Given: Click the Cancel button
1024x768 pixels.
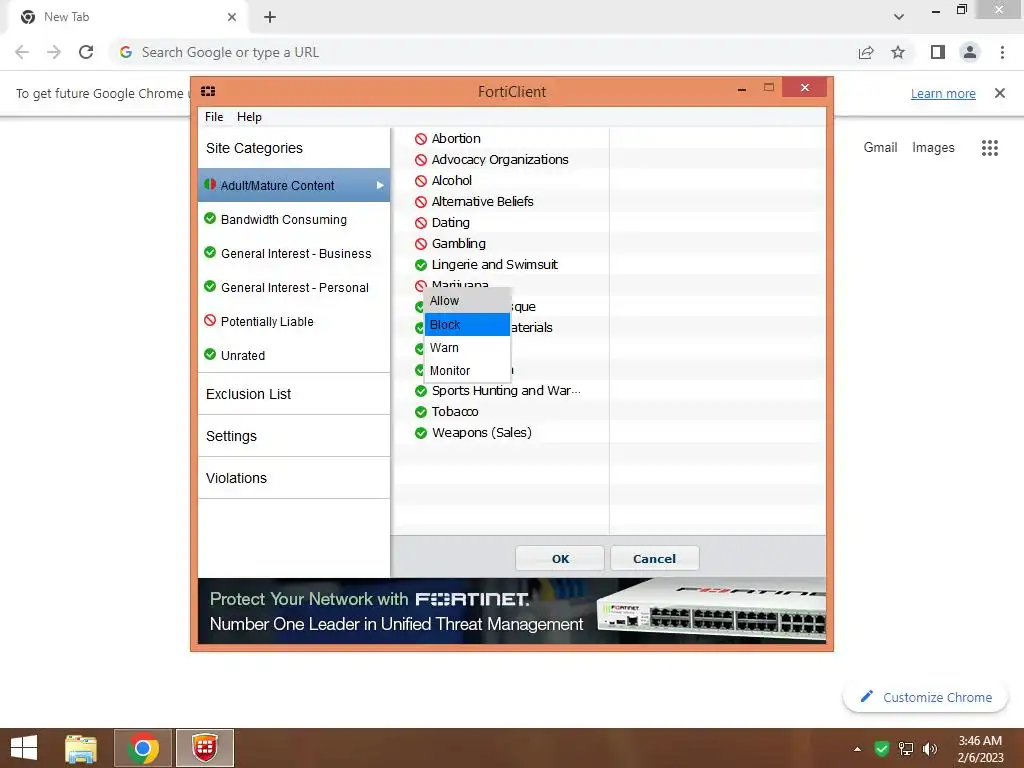Looking at the screenshot, I should 654,559.
